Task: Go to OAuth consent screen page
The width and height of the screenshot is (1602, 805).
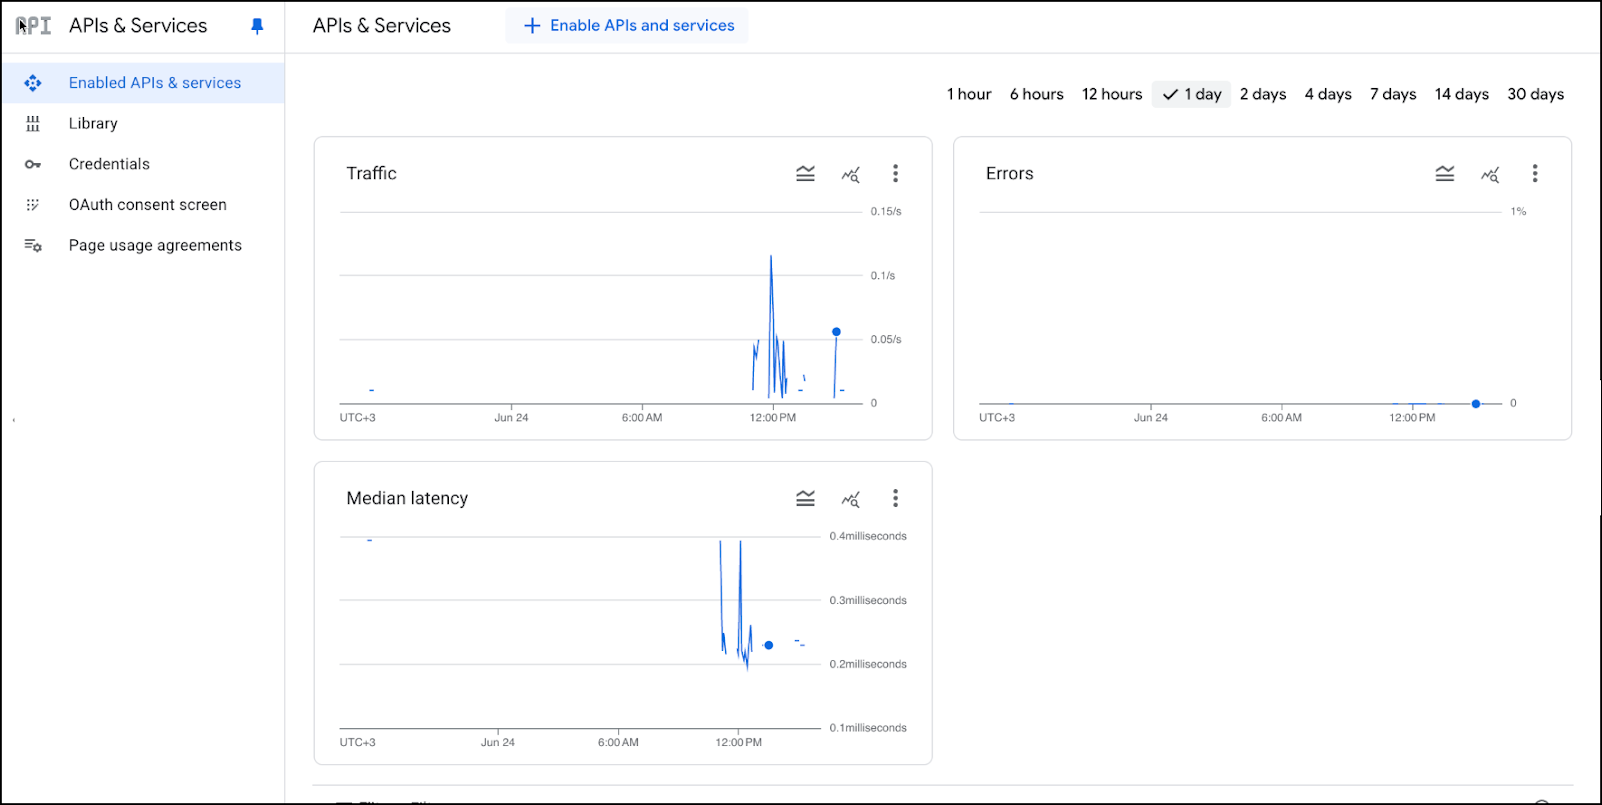Action: coord(147,205)
